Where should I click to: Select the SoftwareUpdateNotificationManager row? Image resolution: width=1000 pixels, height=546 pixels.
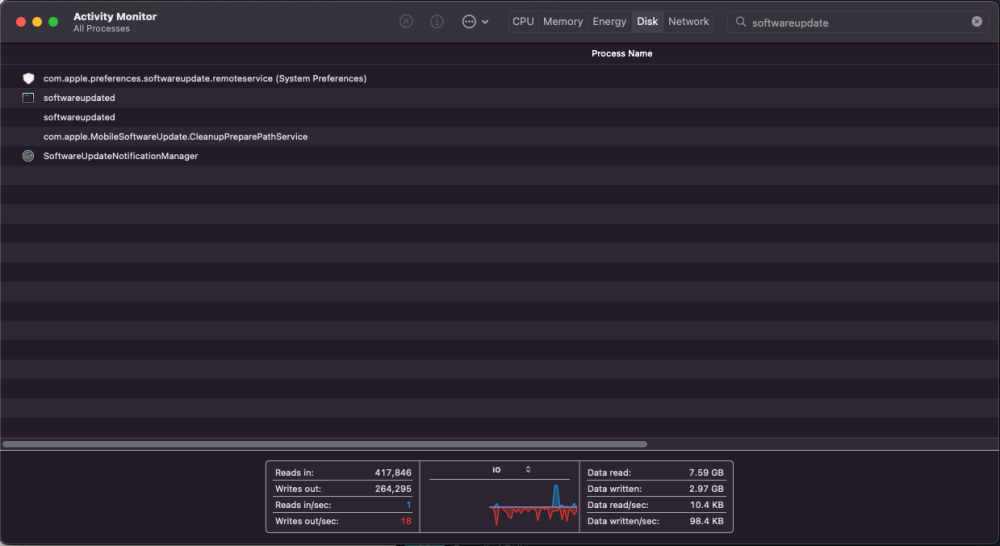click(500, 156)
